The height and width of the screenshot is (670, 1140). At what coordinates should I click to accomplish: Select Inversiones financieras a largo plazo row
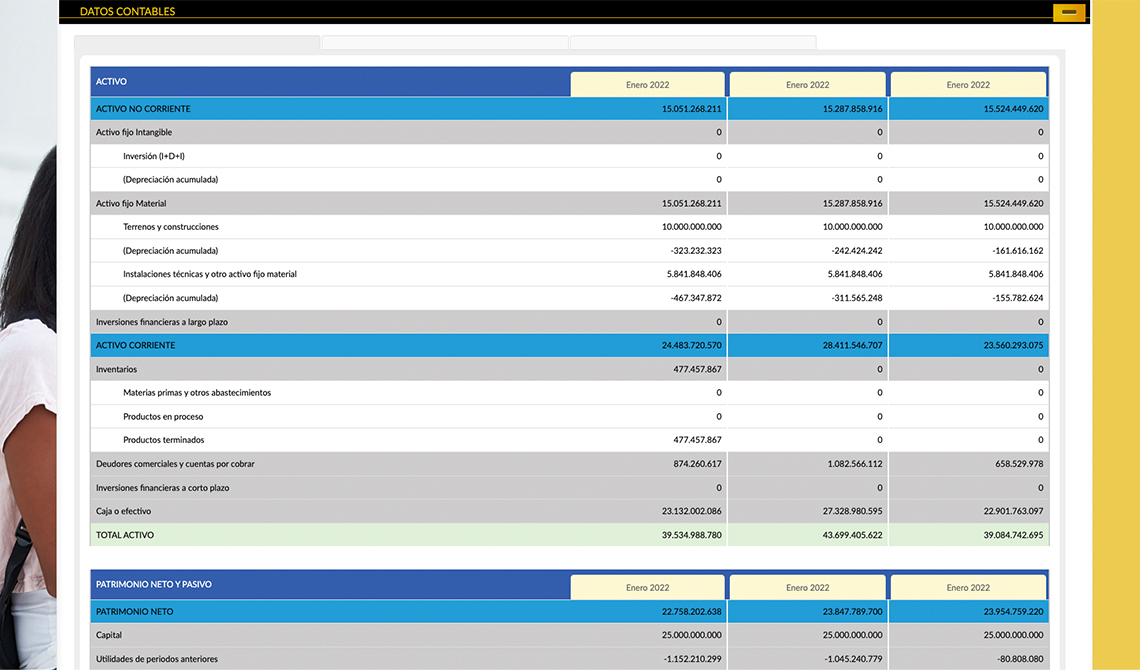pos(161,322)
